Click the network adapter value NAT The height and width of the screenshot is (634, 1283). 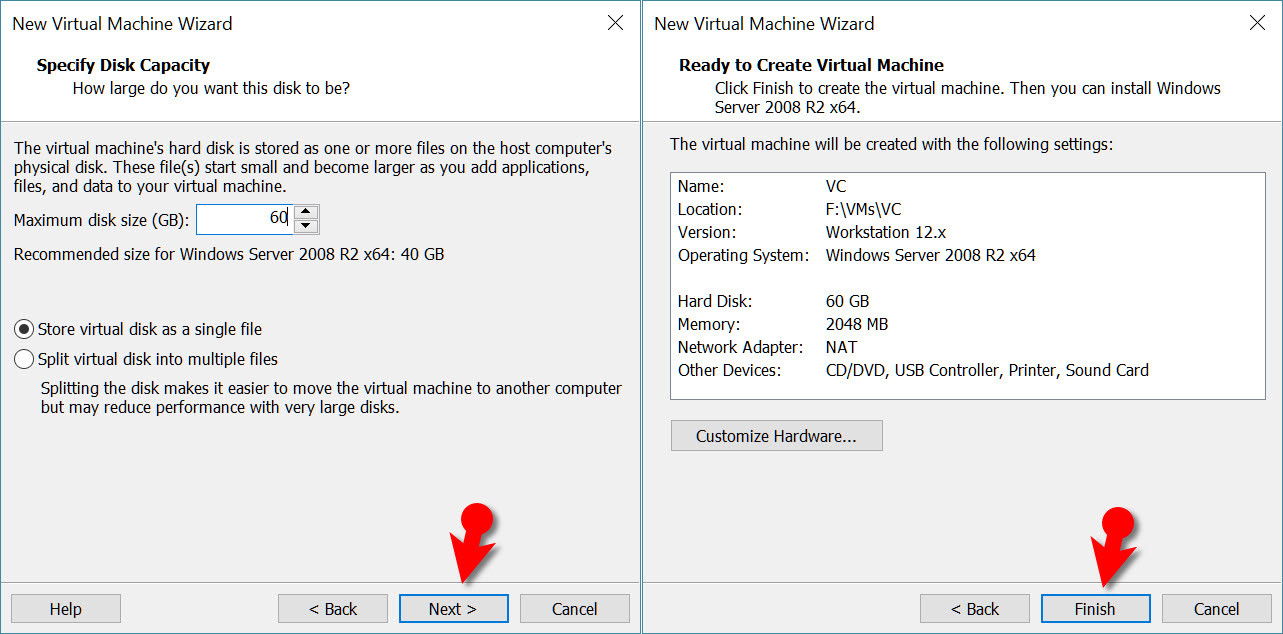click(841, 347)
